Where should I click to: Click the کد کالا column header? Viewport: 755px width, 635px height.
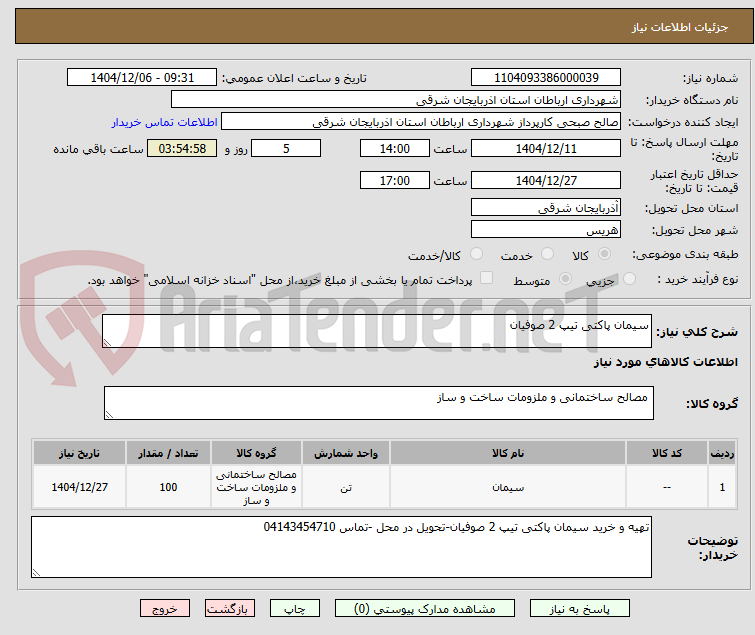coord(667,453)
